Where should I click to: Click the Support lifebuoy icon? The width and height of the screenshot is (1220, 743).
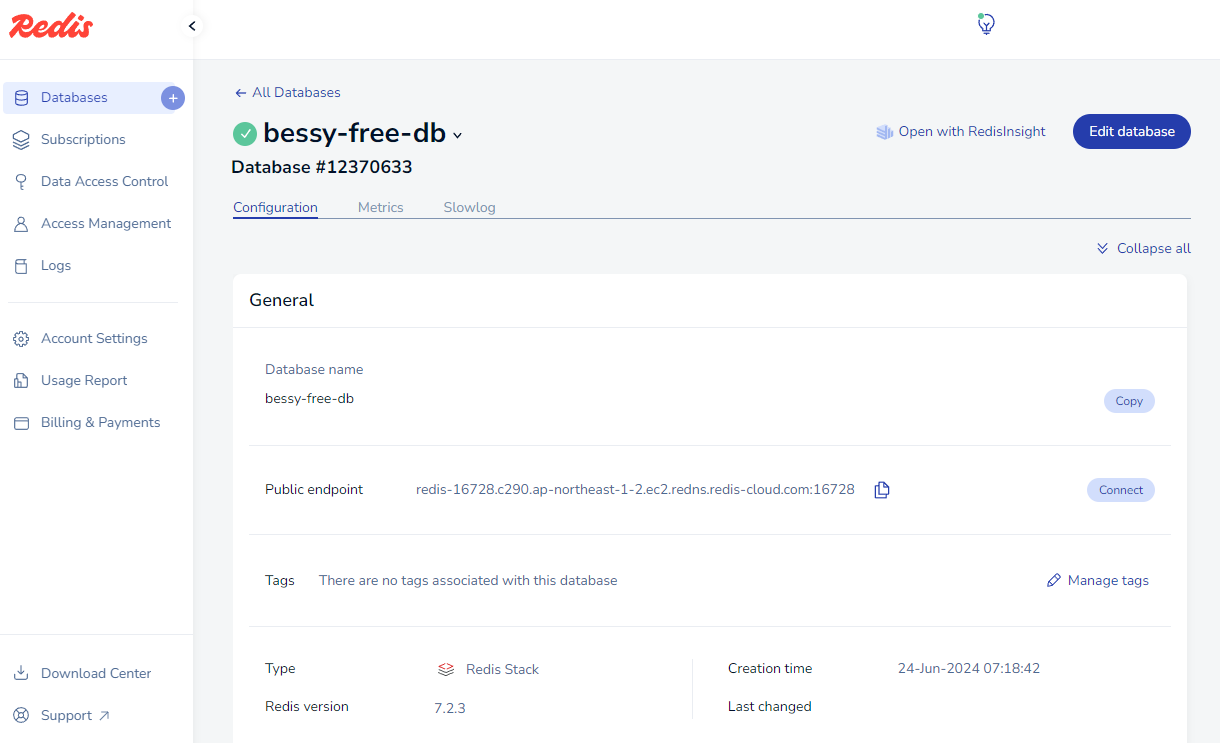21,715
